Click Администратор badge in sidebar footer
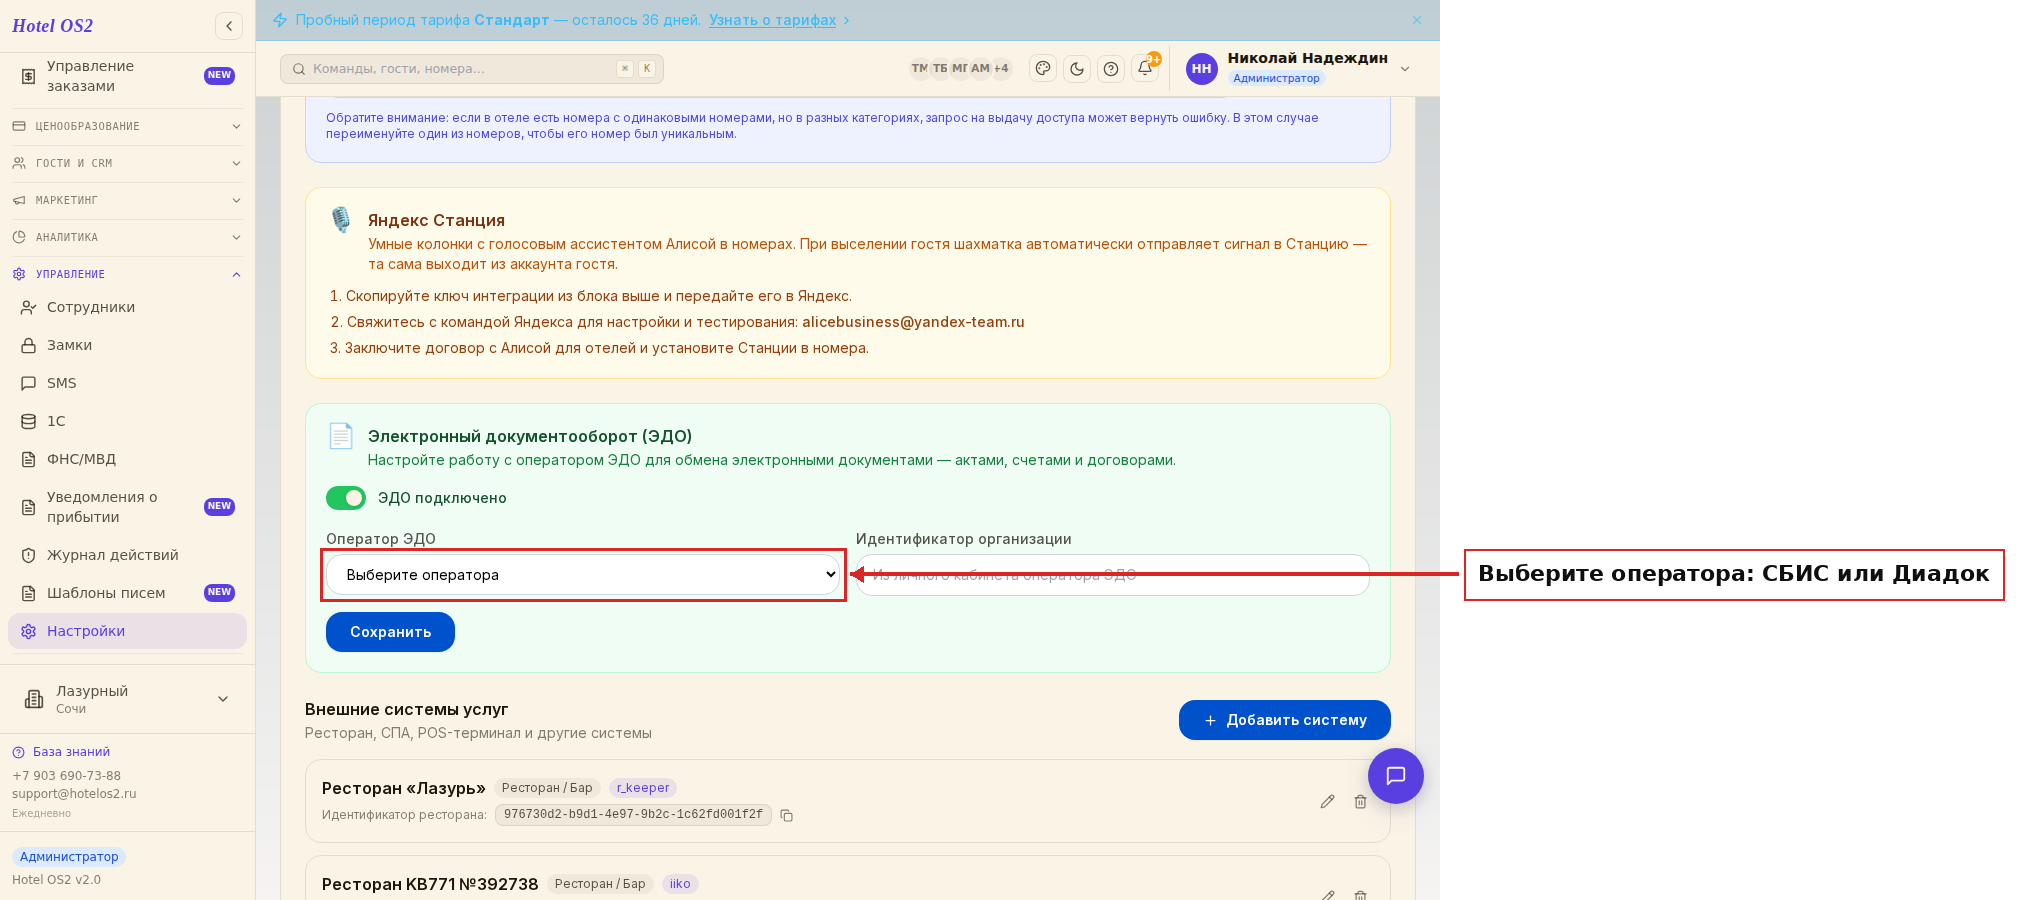This screenshot has width=2028, height=900. tap(69, 857)
